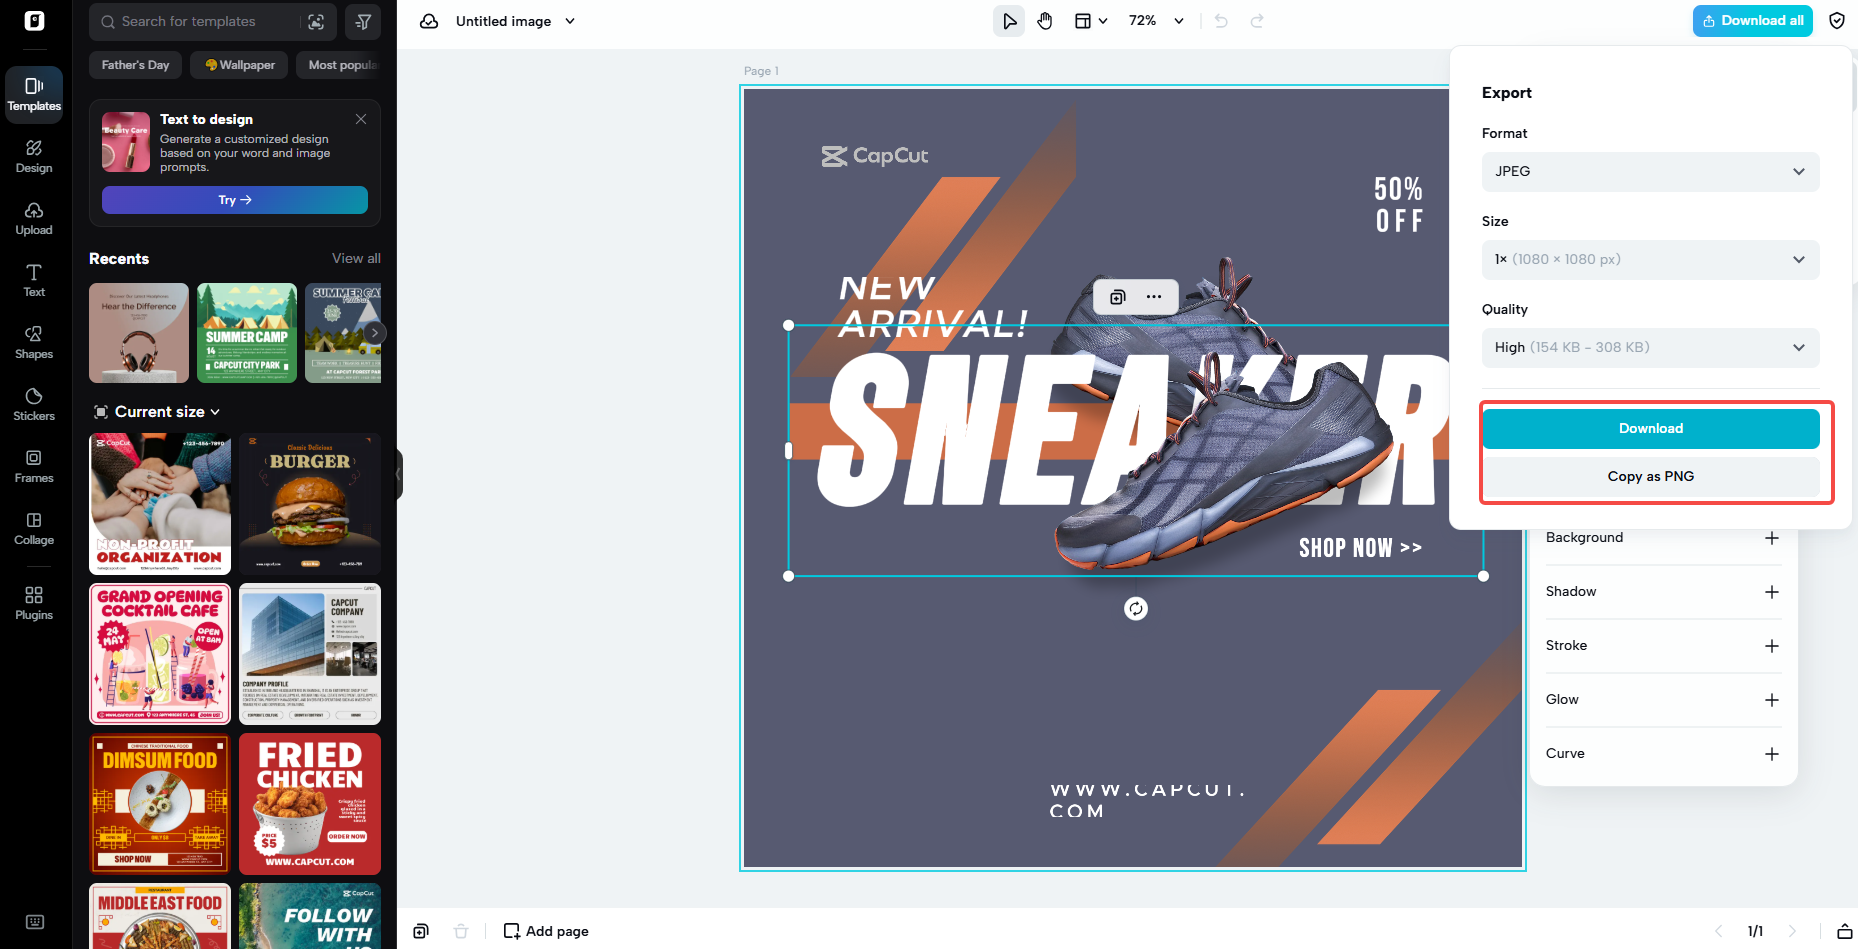Open the export Quality dropdown
The image size is (1858, 949).
point(1649,347)
